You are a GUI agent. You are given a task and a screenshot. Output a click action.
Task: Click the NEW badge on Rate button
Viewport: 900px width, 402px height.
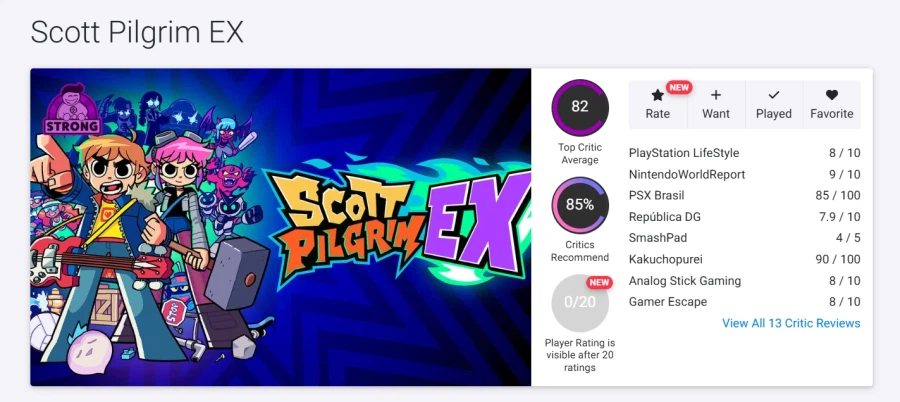point(679,87)
